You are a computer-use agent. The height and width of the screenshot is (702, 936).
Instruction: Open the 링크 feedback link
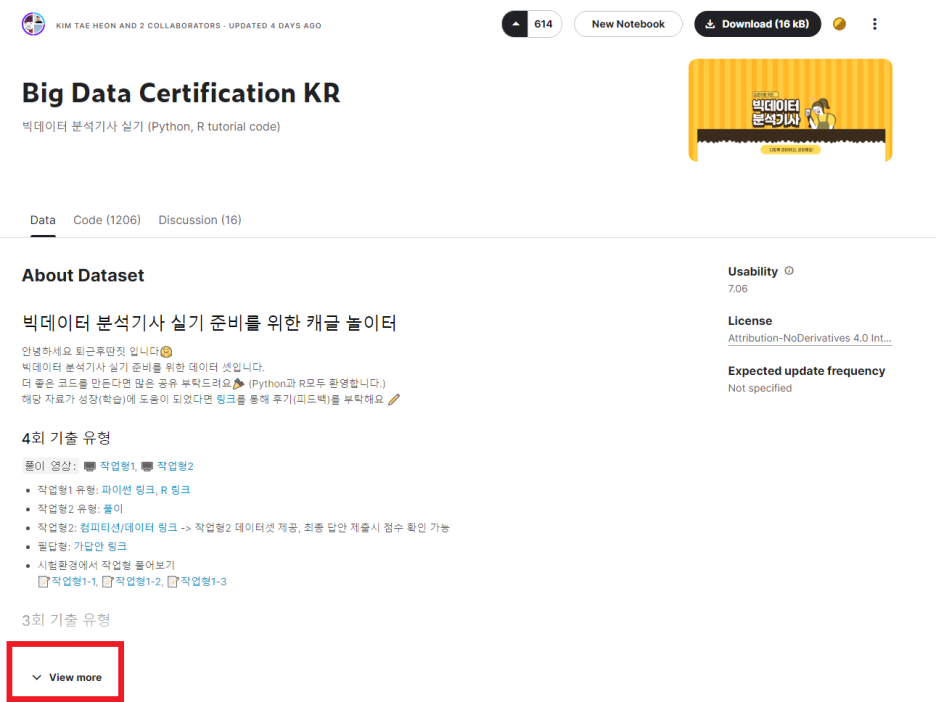226,399
